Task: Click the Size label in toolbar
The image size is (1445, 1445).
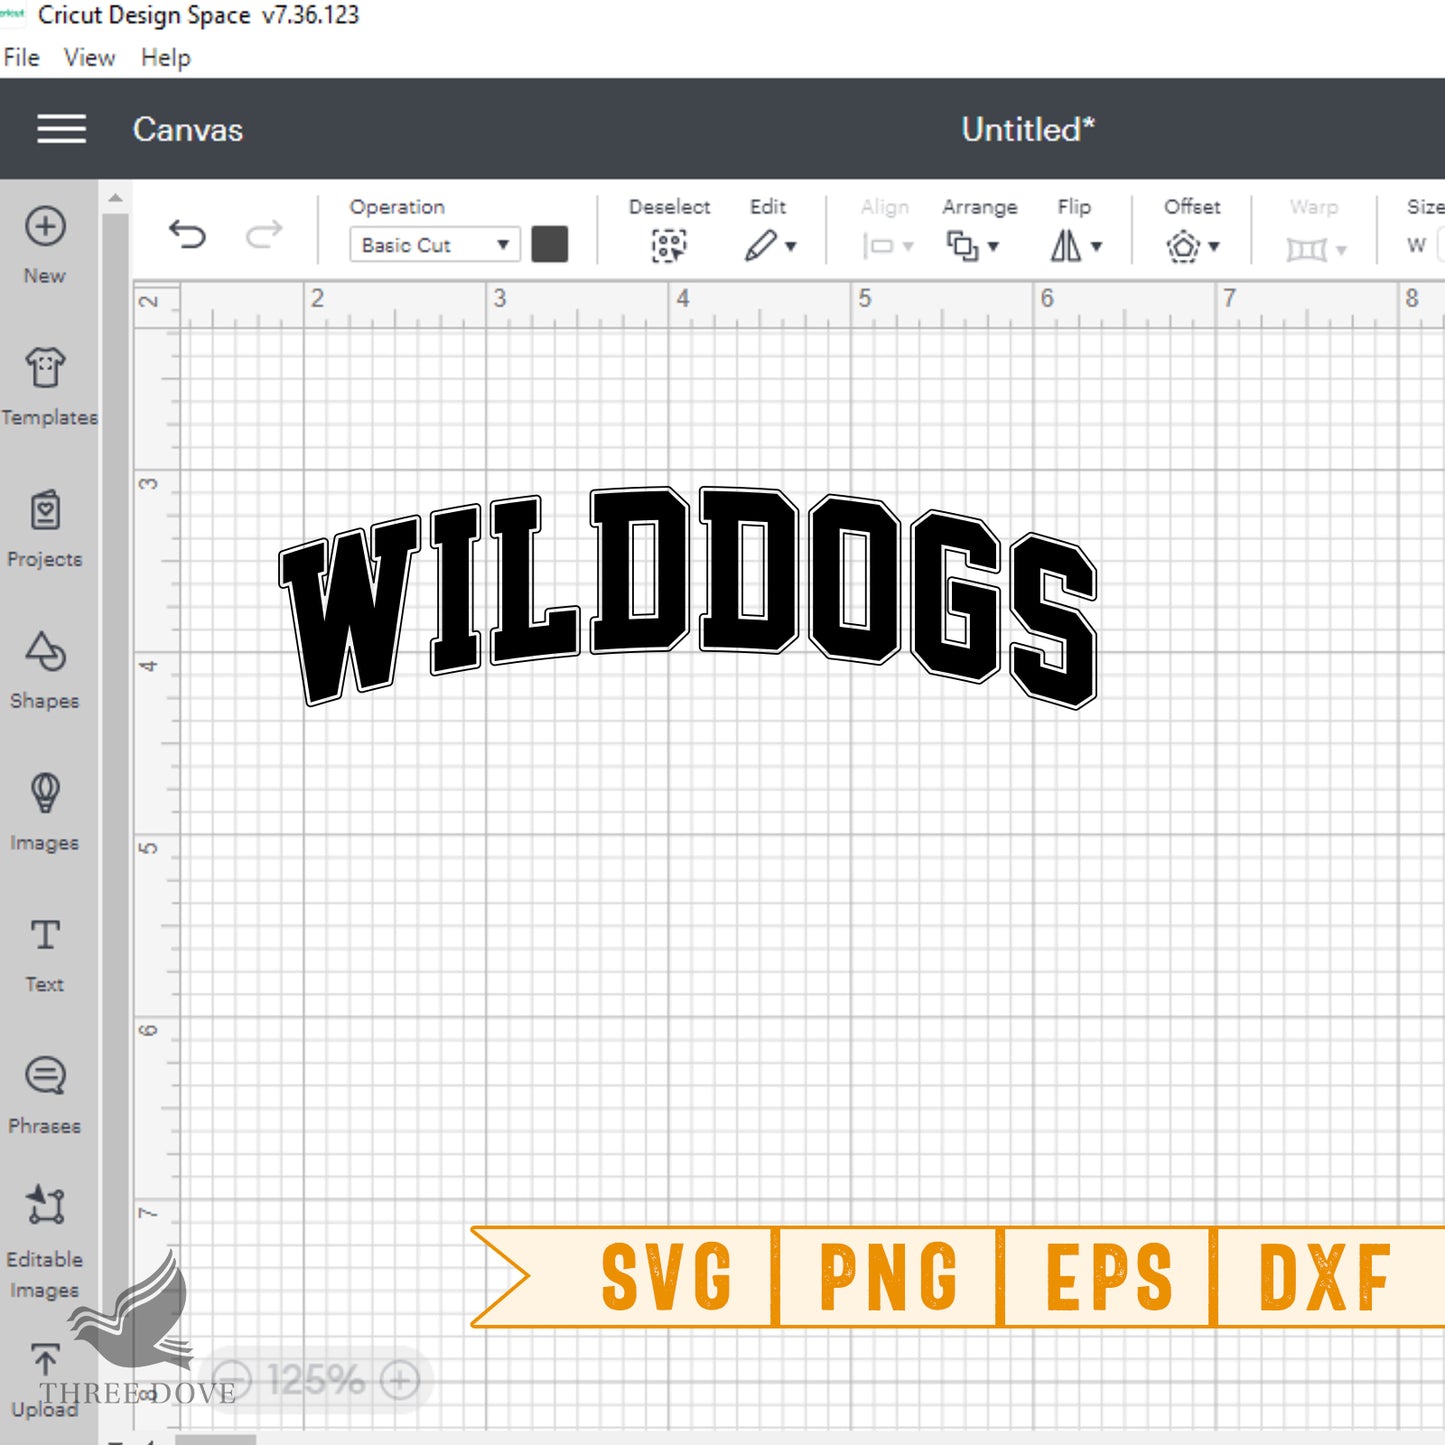Action: [1425, 207]
